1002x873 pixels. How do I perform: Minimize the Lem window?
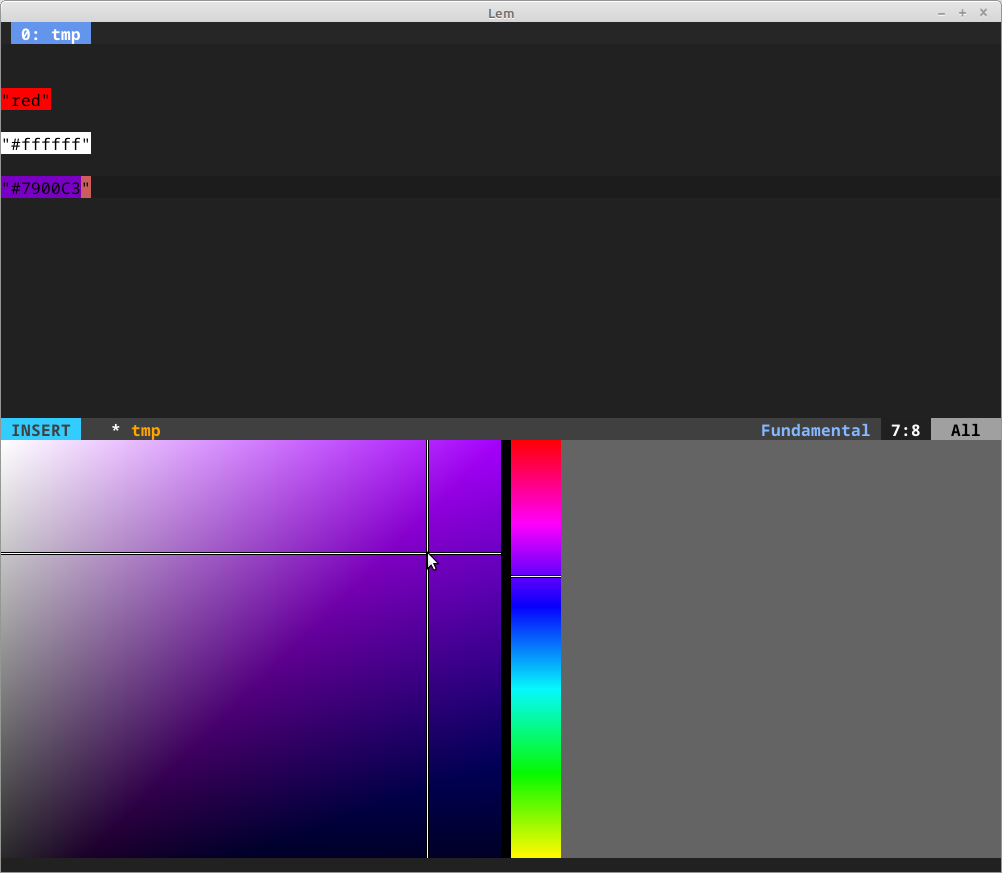(x=941, y=12)
